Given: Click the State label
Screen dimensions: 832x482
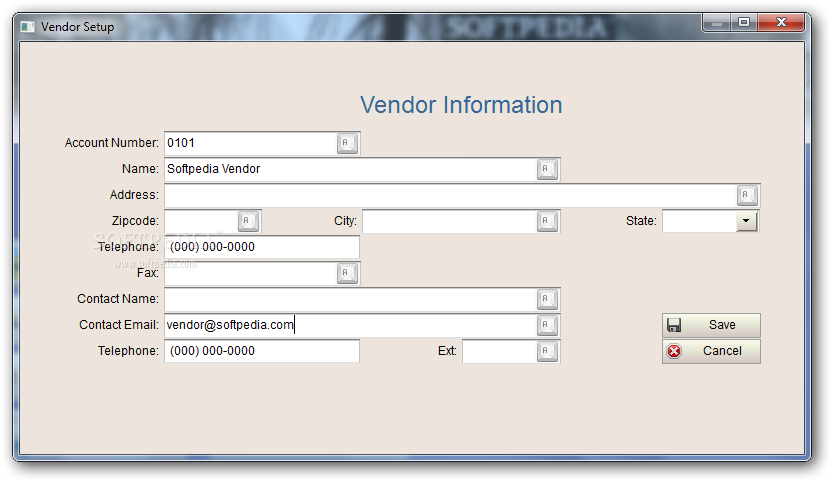Looking at the screenshot, I should [641, 221].
